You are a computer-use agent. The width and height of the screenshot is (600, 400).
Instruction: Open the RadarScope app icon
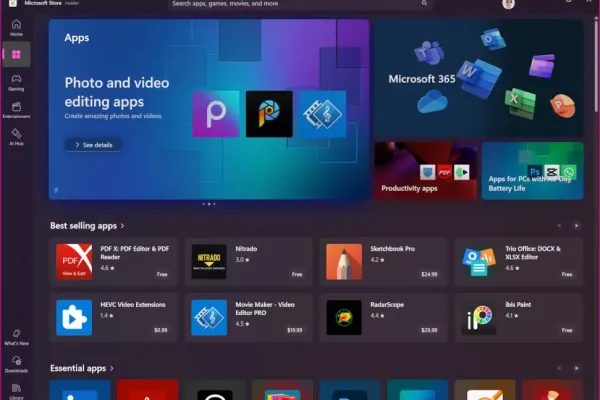[x=344, y=317]
